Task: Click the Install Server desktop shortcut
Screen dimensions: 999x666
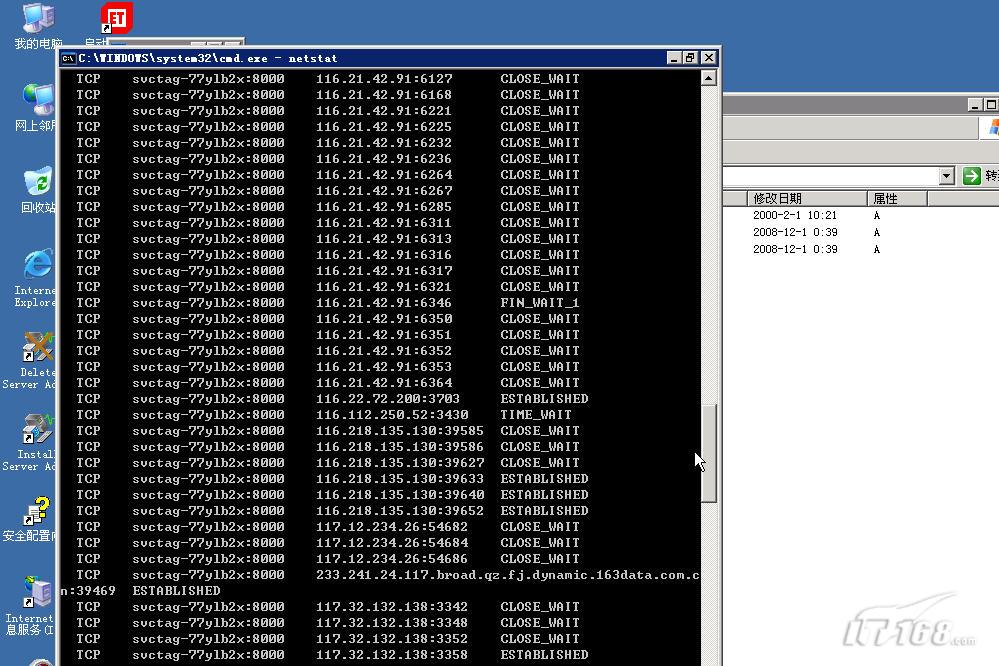Action: point(38,432)
